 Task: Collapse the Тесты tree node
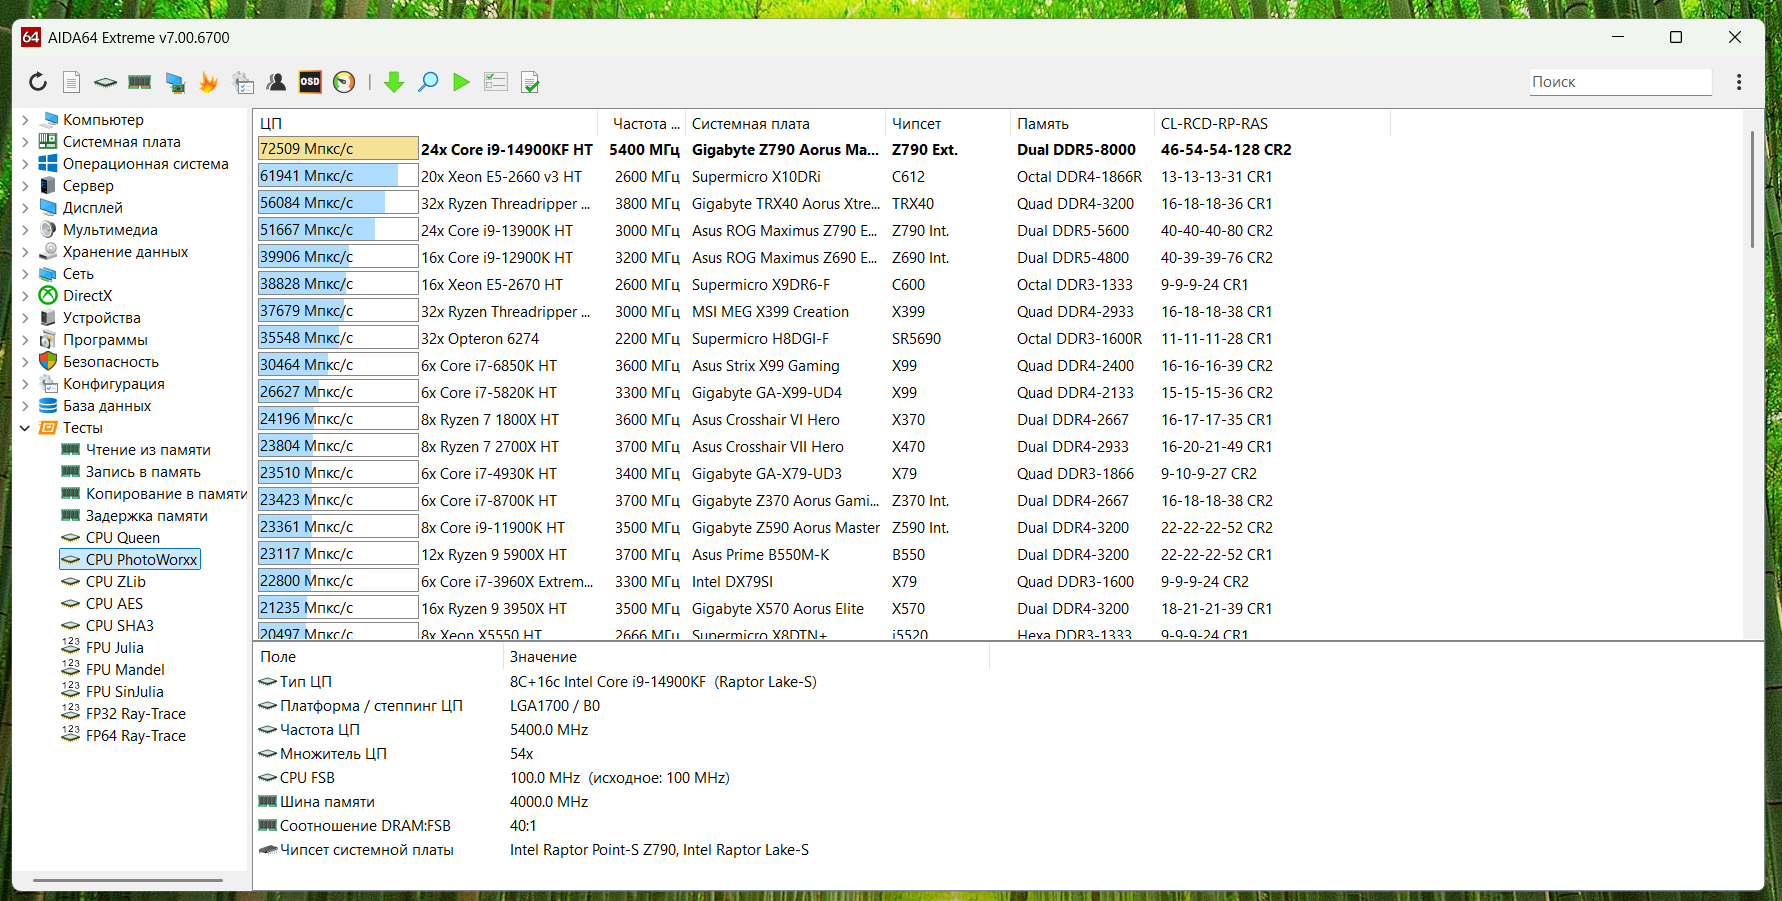(25, 428)
